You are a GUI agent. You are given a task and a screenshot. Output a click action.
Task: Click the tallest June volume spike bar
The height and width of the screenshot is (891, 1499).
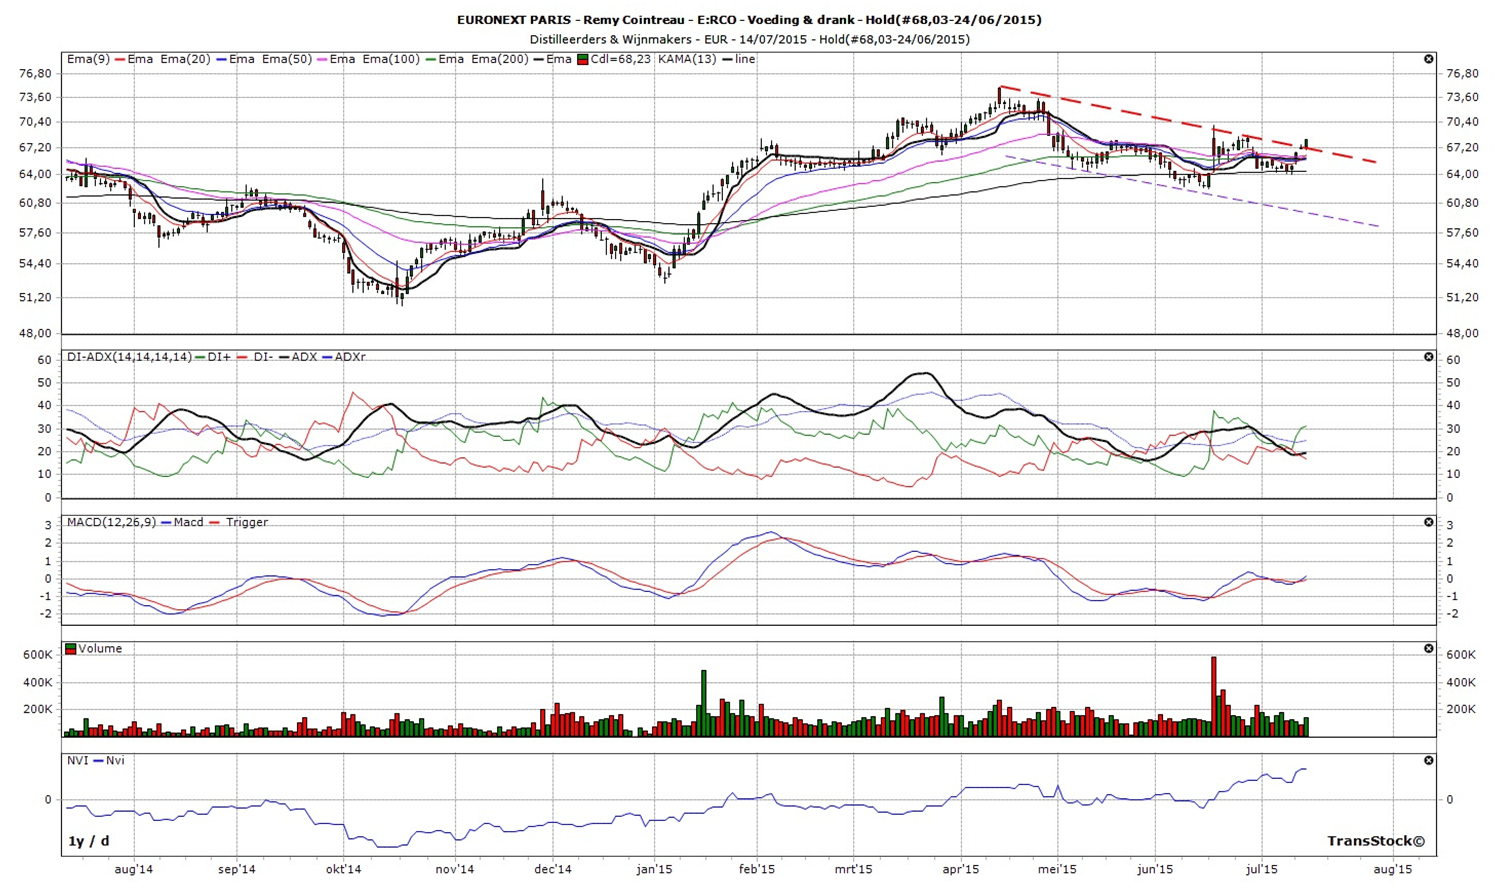point(1213,697)
